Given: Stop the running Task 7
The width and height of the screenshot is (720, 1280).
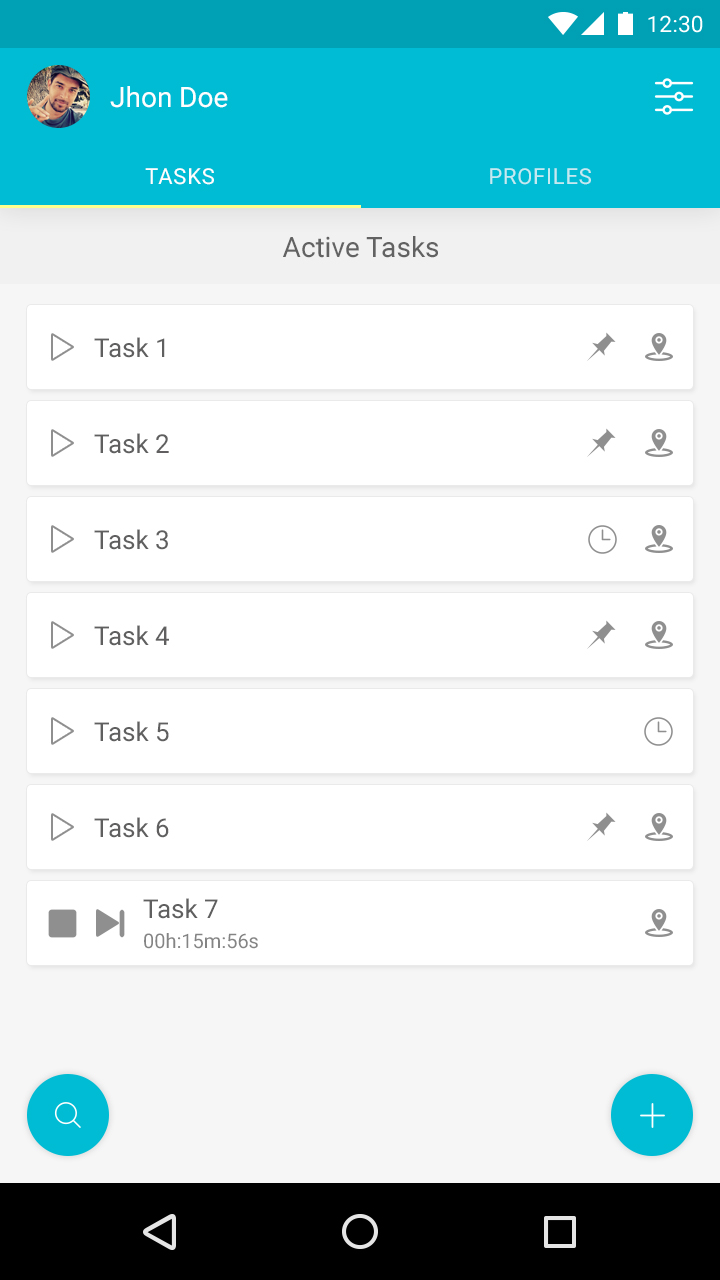Looking at the screenshot, I should (x=63, y=923).
